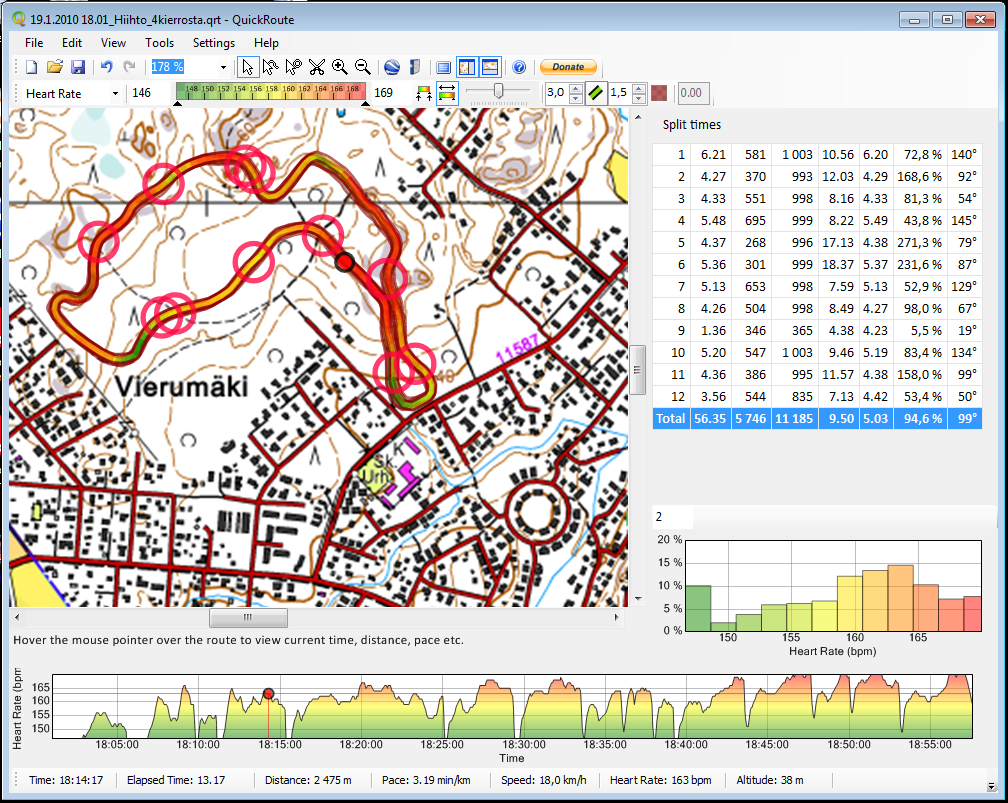The image size is (1008, 803).
Task: Select split row 9 with time 1.36
Action: pyautogui.click(x=817, y=330)
